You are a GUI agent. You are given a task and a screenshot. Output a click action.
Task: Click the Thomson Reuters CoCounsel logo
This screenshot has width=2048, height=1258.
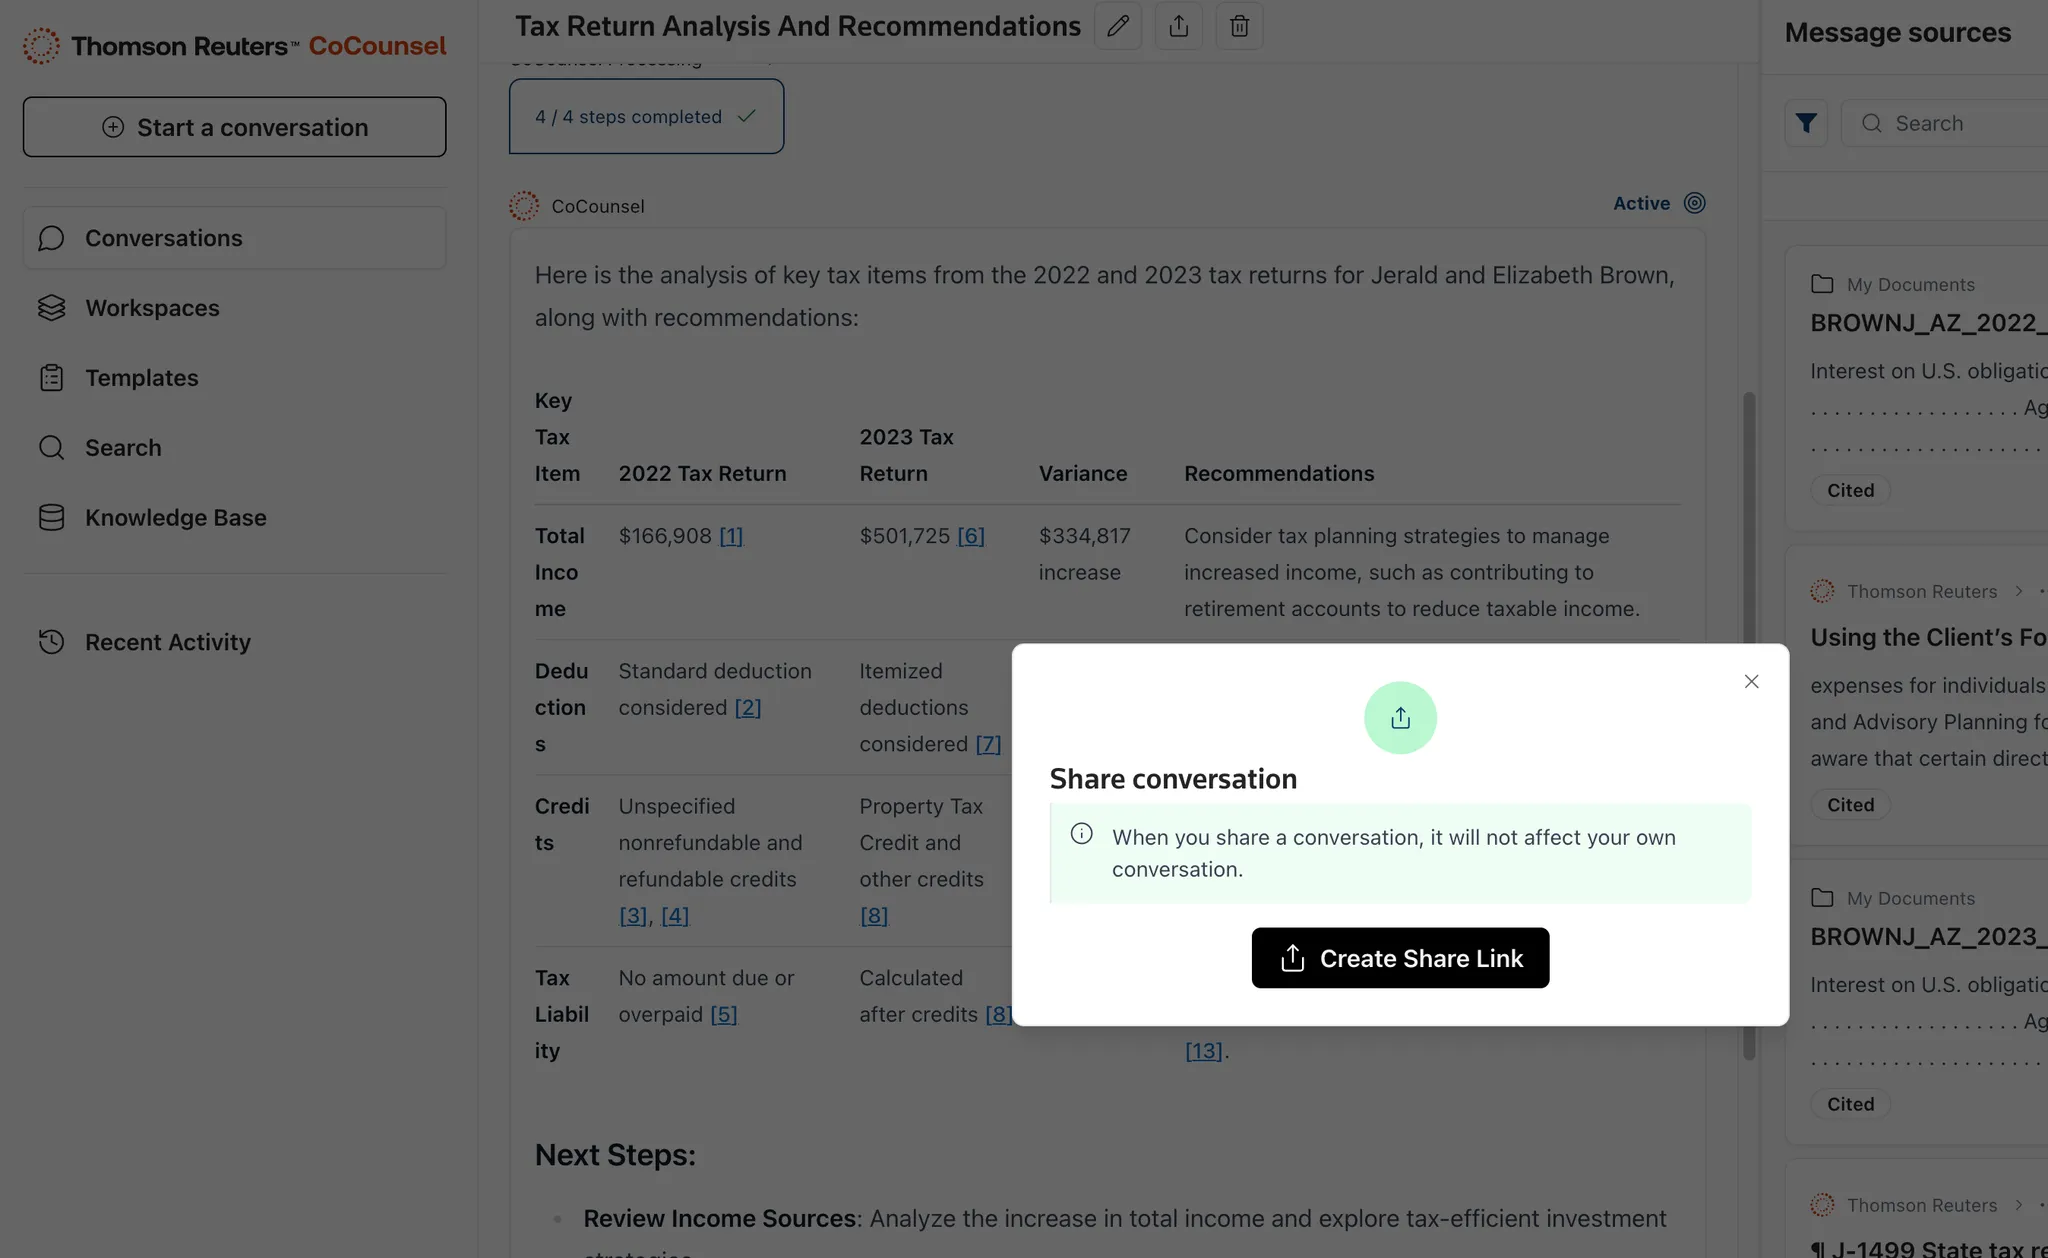coord(234,46)
